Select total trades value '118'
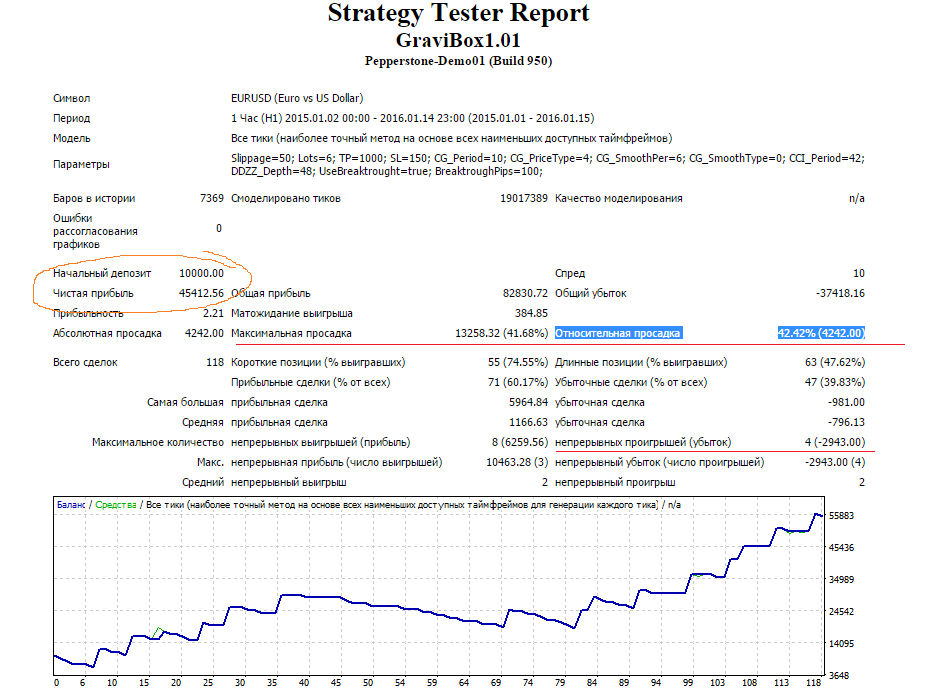Viewport: 945px width, 695px height. [215, 362]
